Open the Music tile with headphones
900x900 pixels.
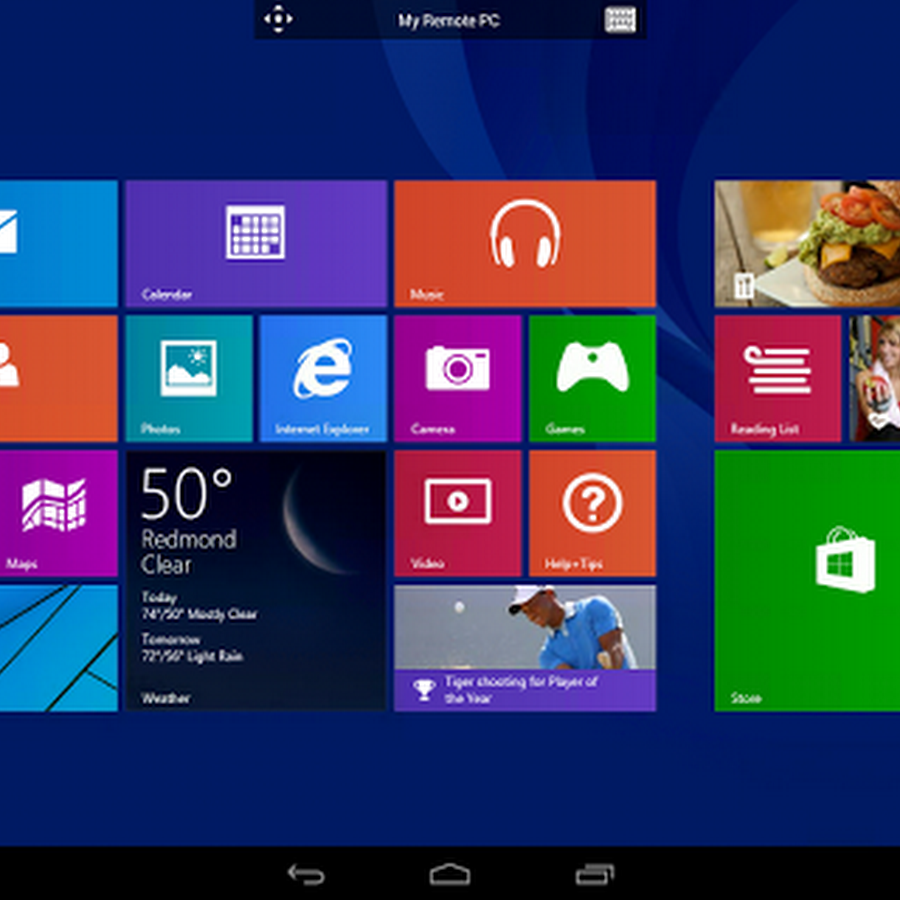[x=525, y=243]
